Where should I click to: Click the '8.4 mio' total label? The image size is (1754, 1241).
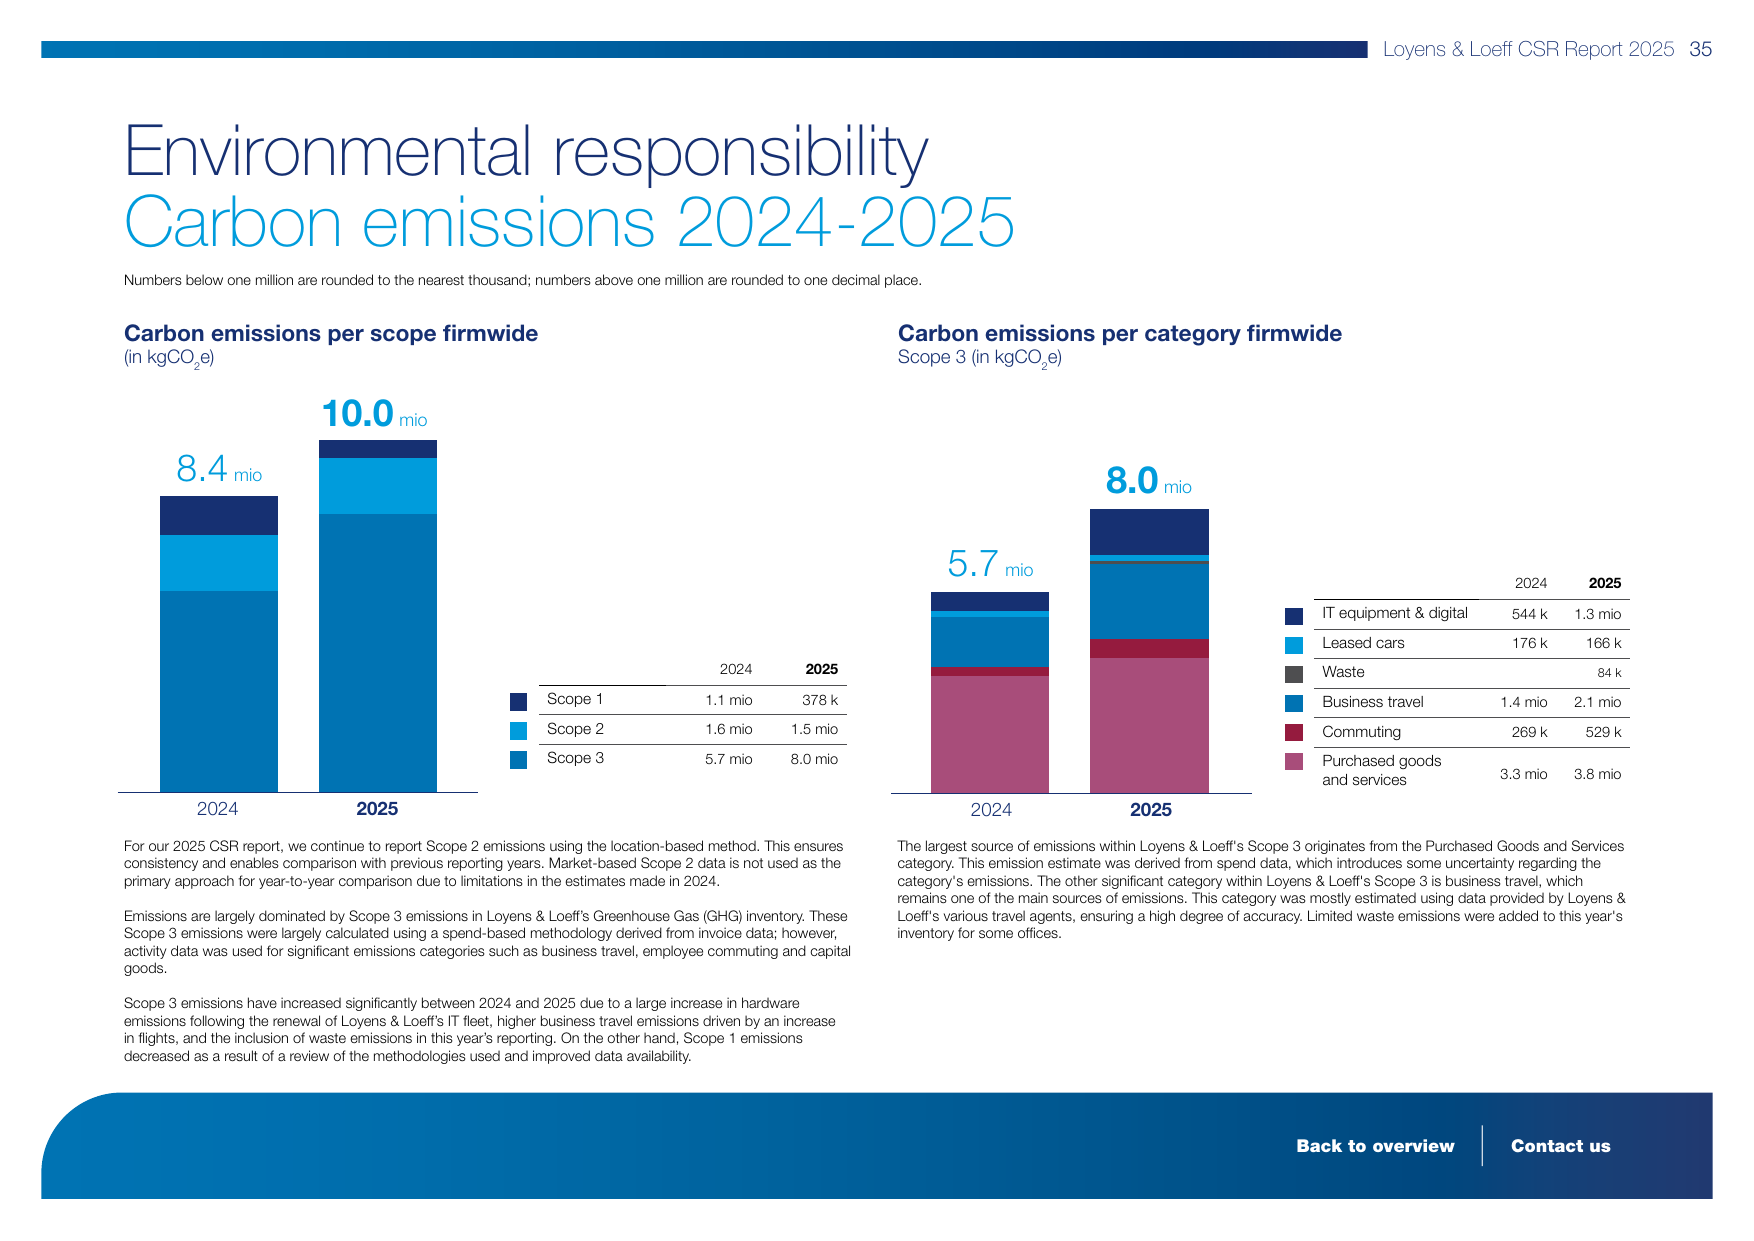click(x=219, y=468)
